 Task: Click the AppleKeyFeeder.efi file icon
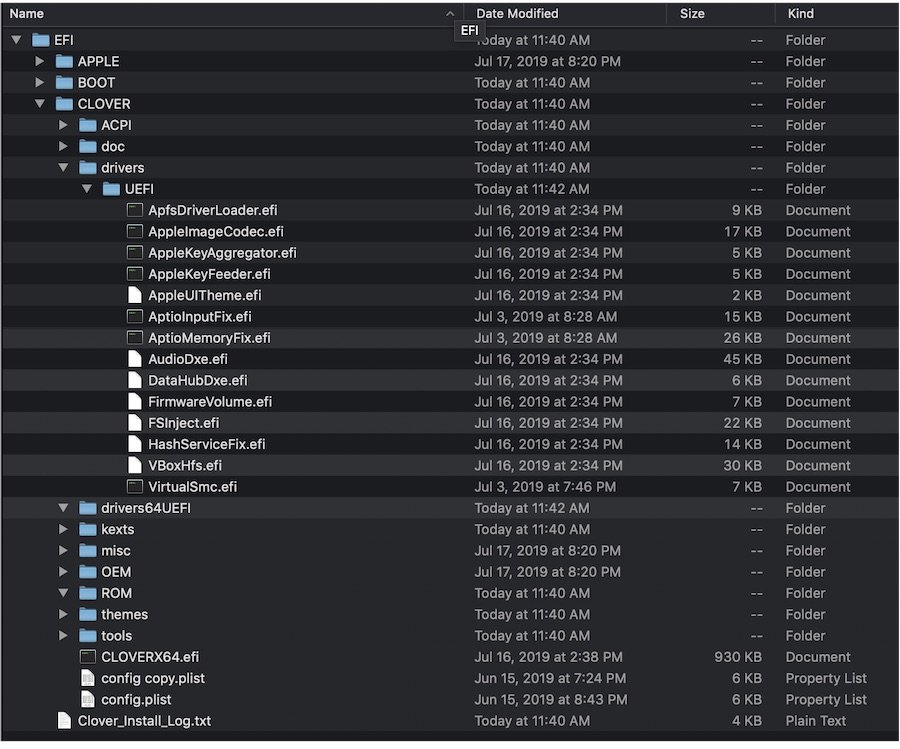click(x=135, y=274)
